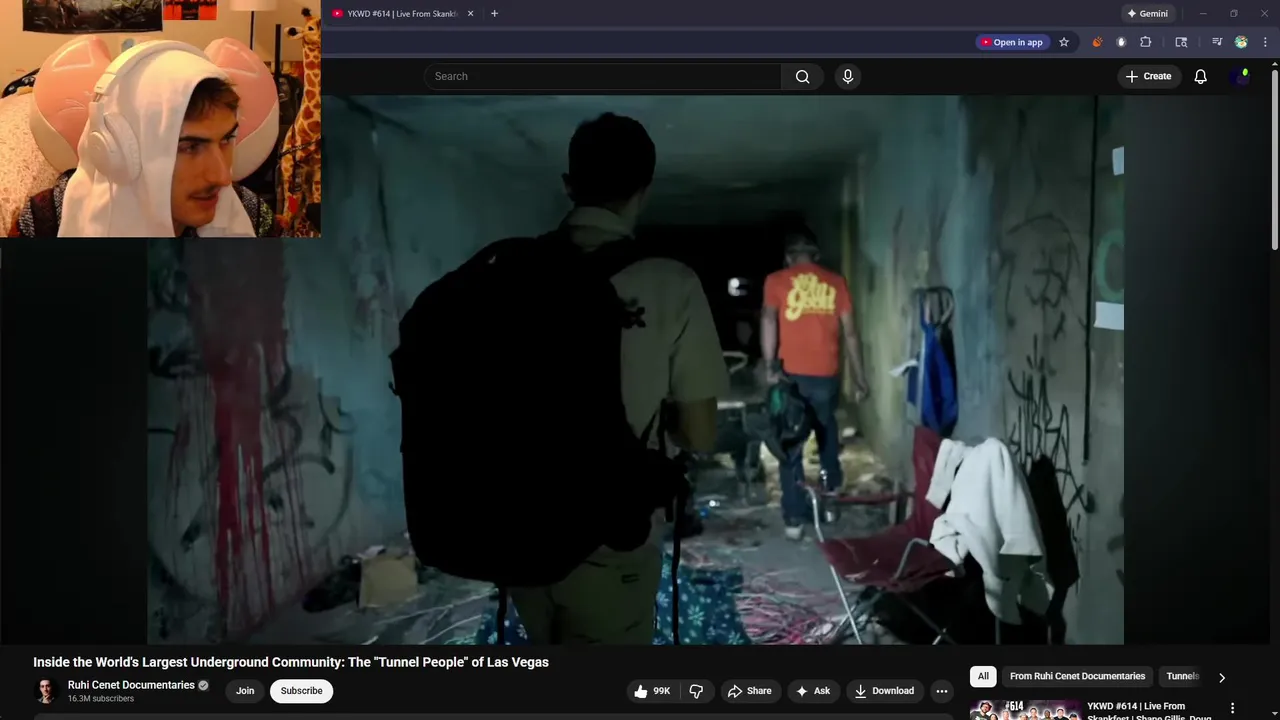Click the Ask button under video

[x=812, y=691]
